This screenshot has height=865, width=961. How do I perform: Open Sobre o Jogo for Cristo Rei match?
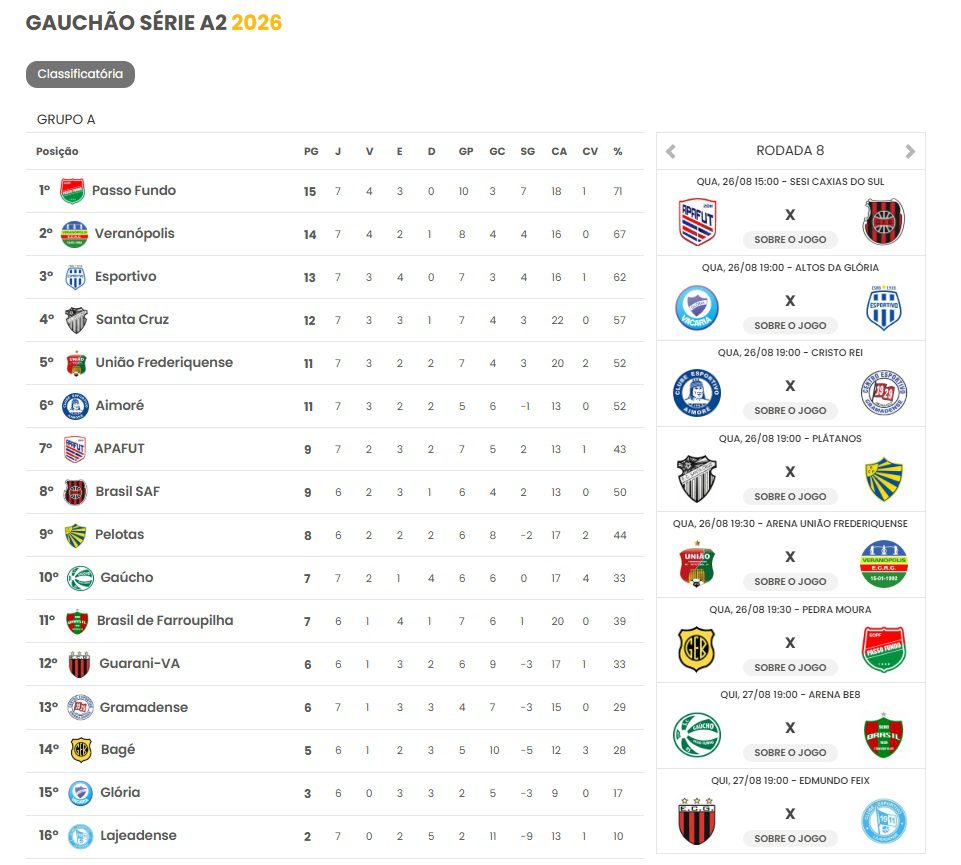(x=790, y=411)
